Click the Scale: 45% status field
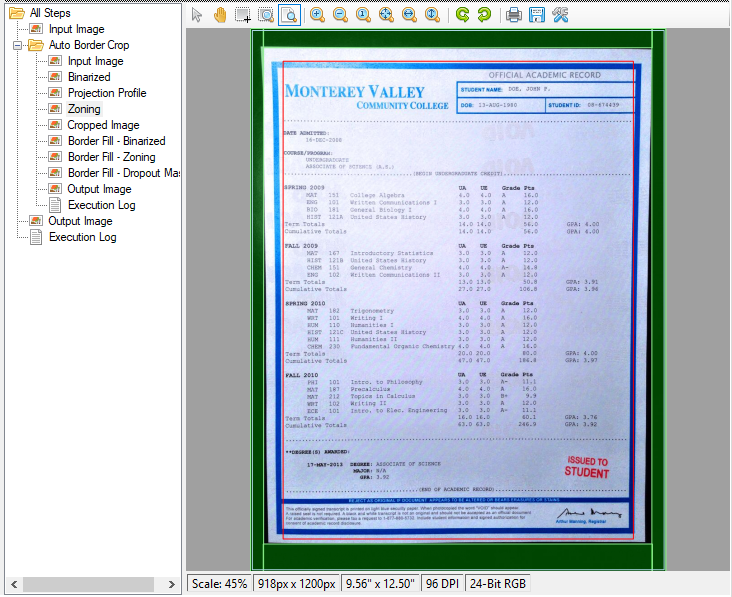Image resolution: width=732 pixels, height=597 pixels. coord(219,584)
